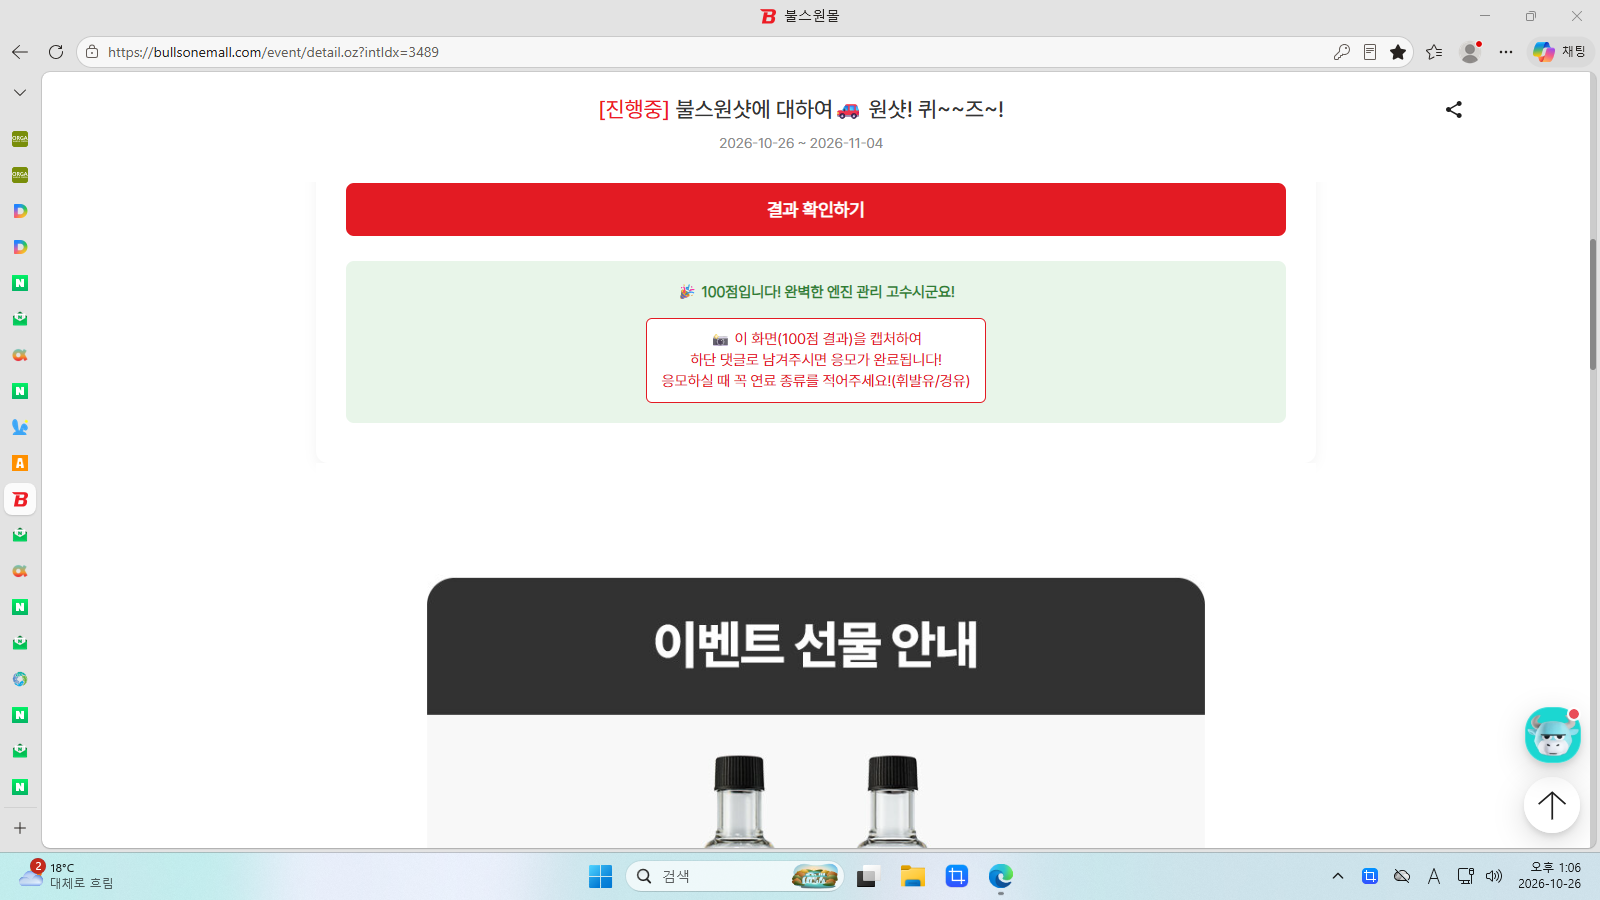Open the browser settings and more menu
The height and width of the screenshot is (900, 1600).
(x=1506, y=52)
